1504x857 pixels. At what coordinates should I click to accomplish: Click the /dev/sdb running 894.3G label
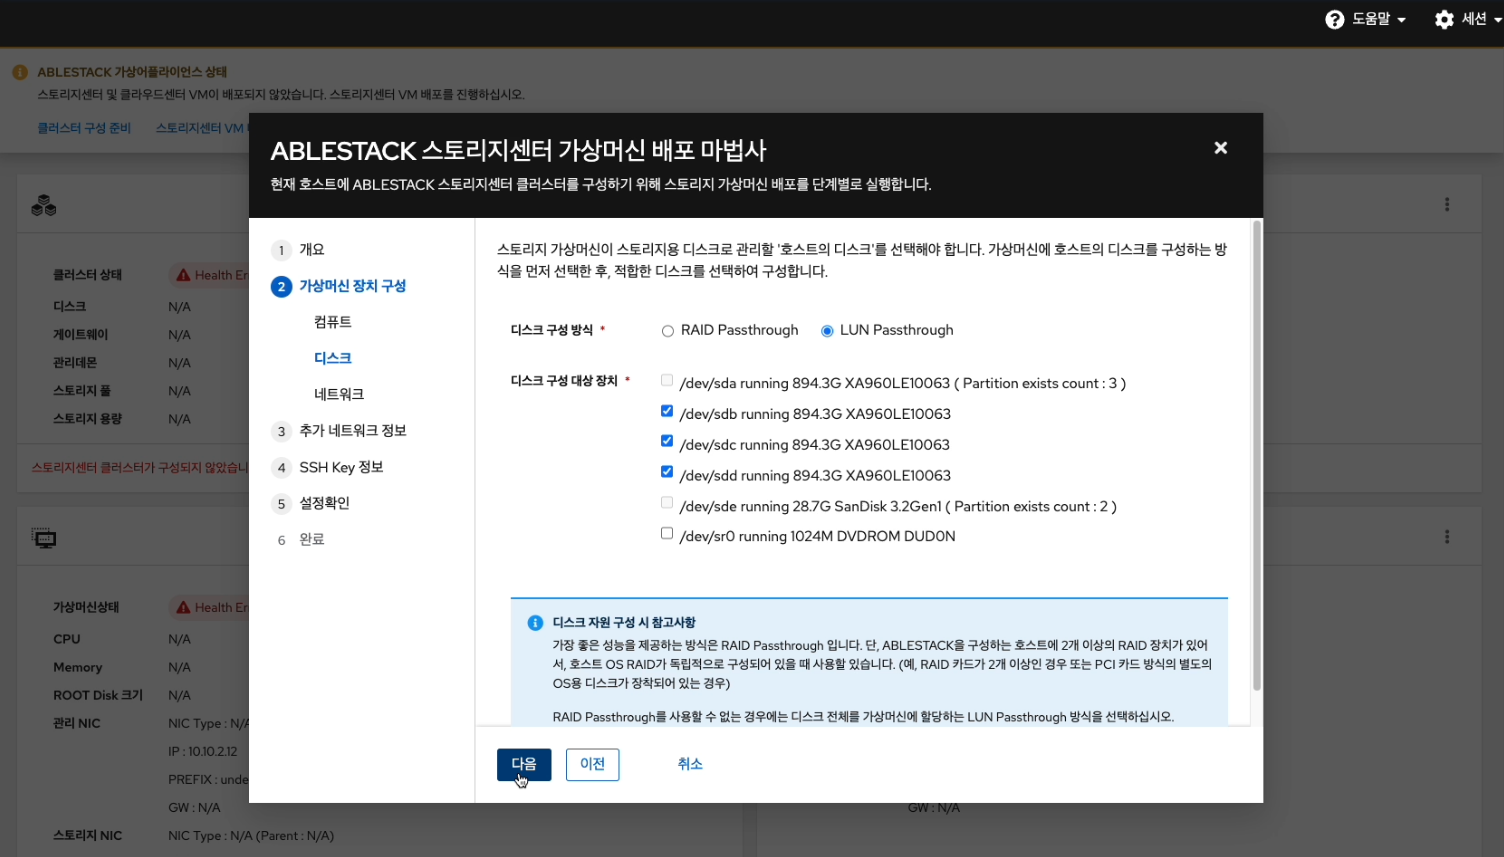pyautogui.click(x=815, y=414)
